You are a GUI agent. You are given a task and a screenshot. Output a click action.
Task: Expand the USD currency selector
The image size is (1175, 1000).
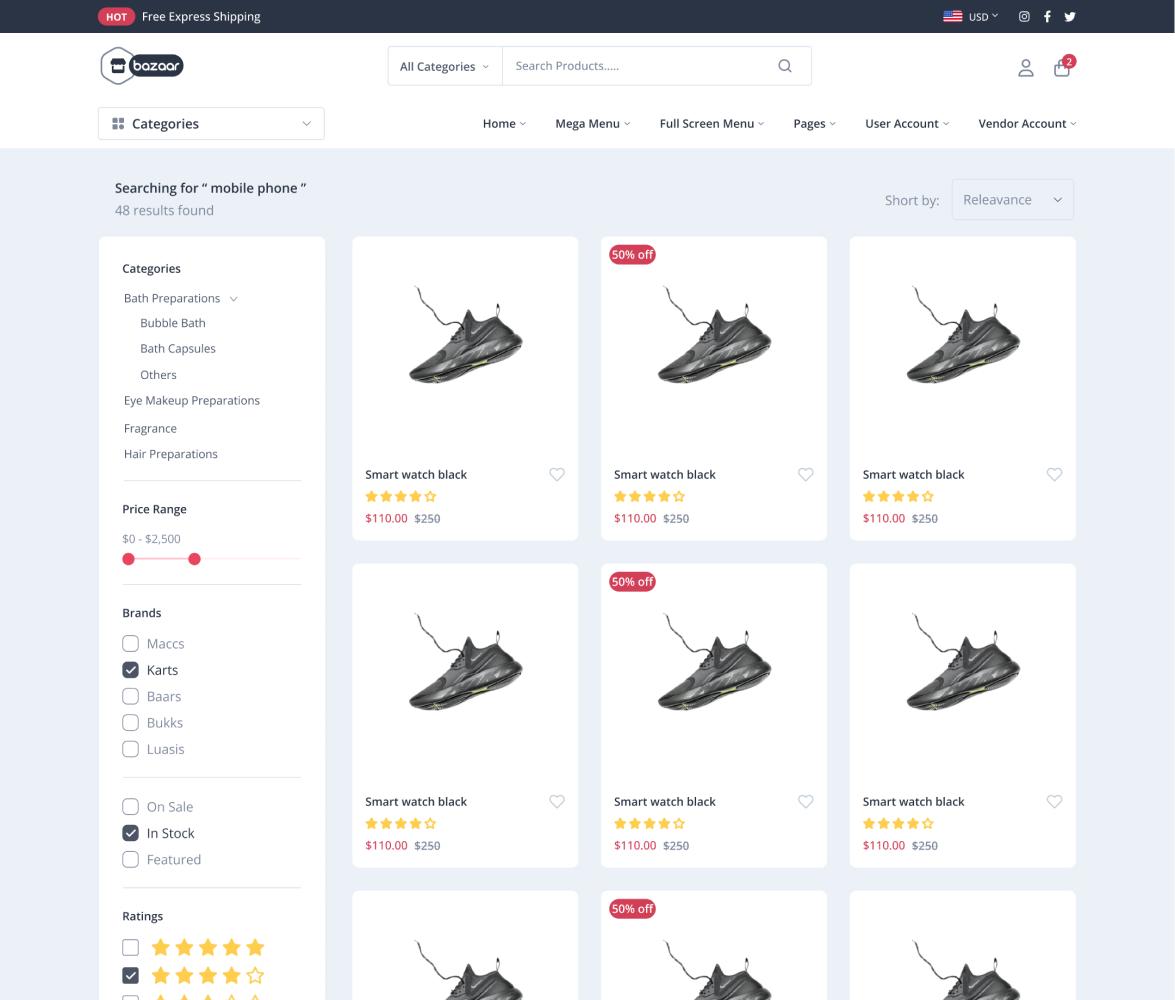point(971,17)
